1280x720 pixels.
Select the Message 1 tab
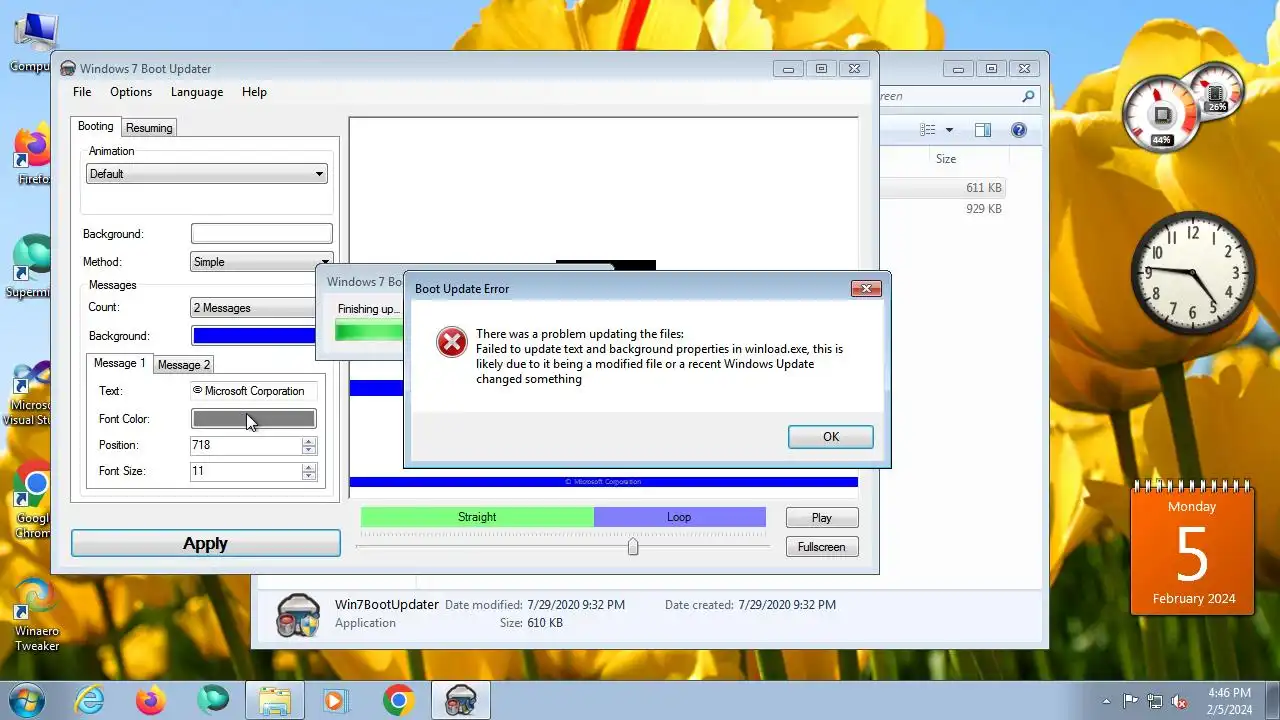point(120,363)
